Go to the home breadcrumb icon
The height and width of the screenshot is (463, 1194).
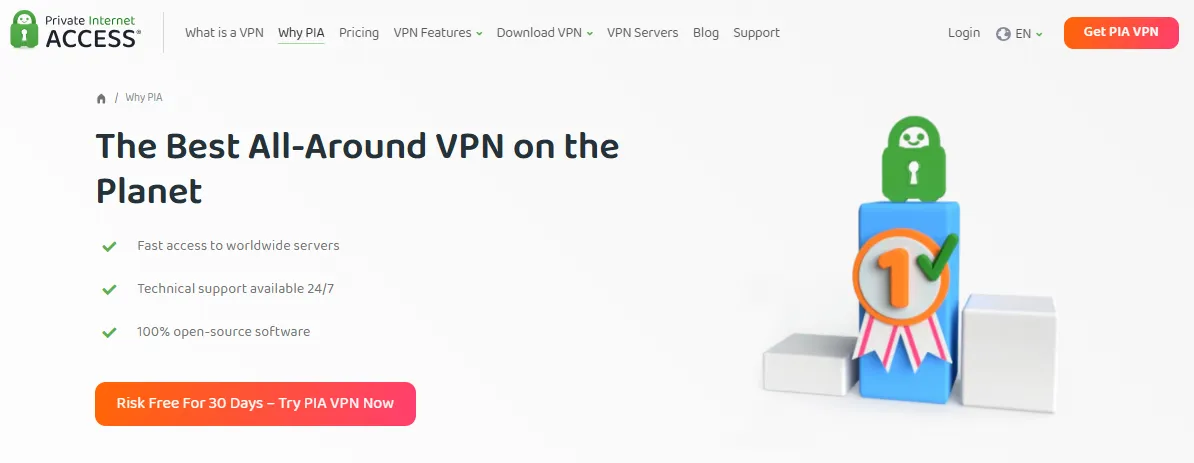pos(101,98)
